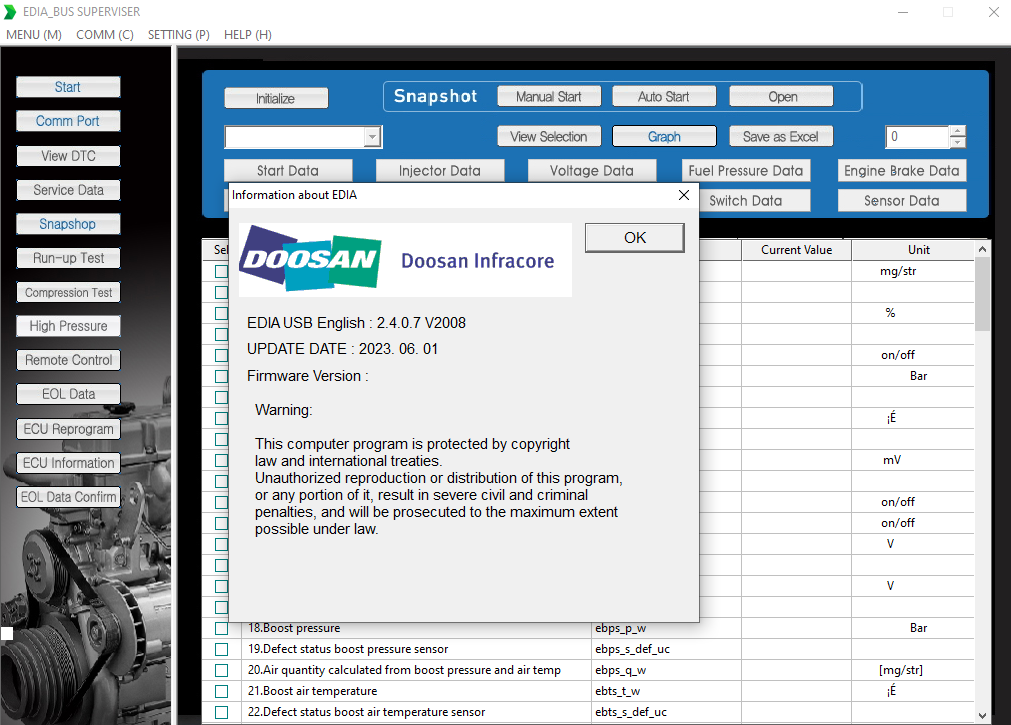Open ECU Reprogram page
1011x725 pixels.
pyautogui.click(x=68, y=429)
